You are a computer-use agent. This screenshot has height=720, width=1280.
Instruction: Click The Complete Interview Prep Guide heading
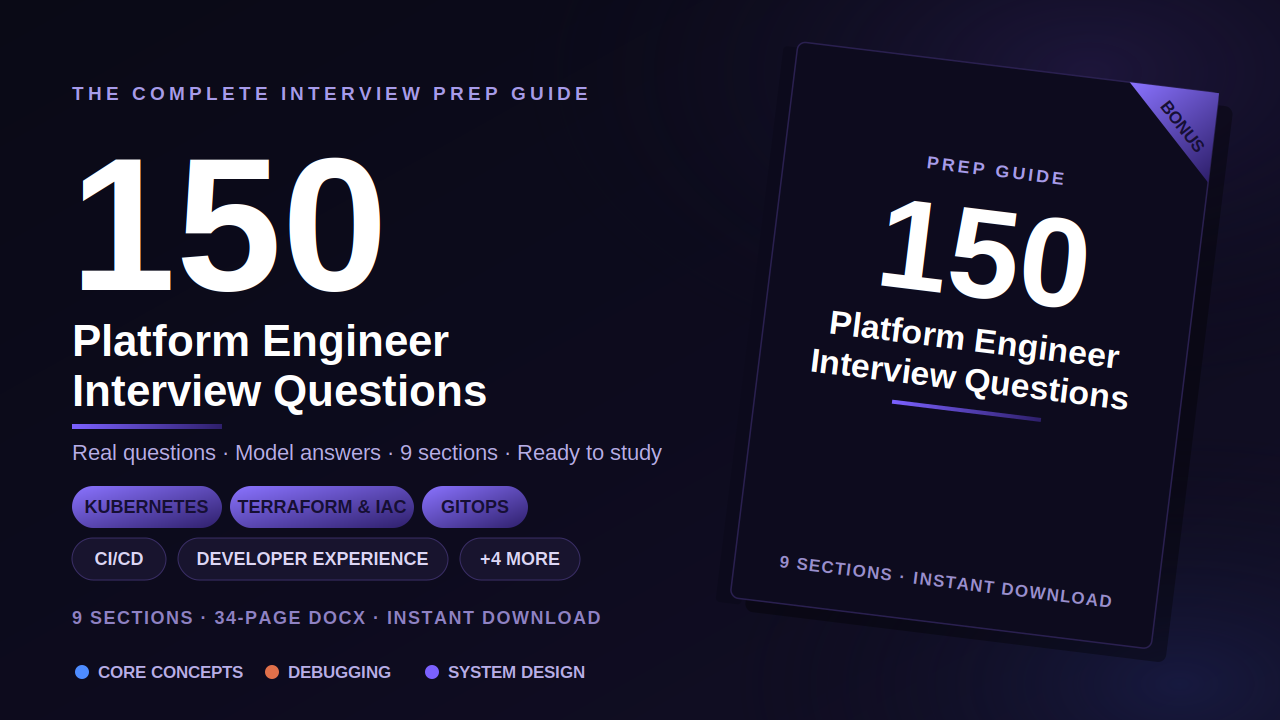coord(331,94)
